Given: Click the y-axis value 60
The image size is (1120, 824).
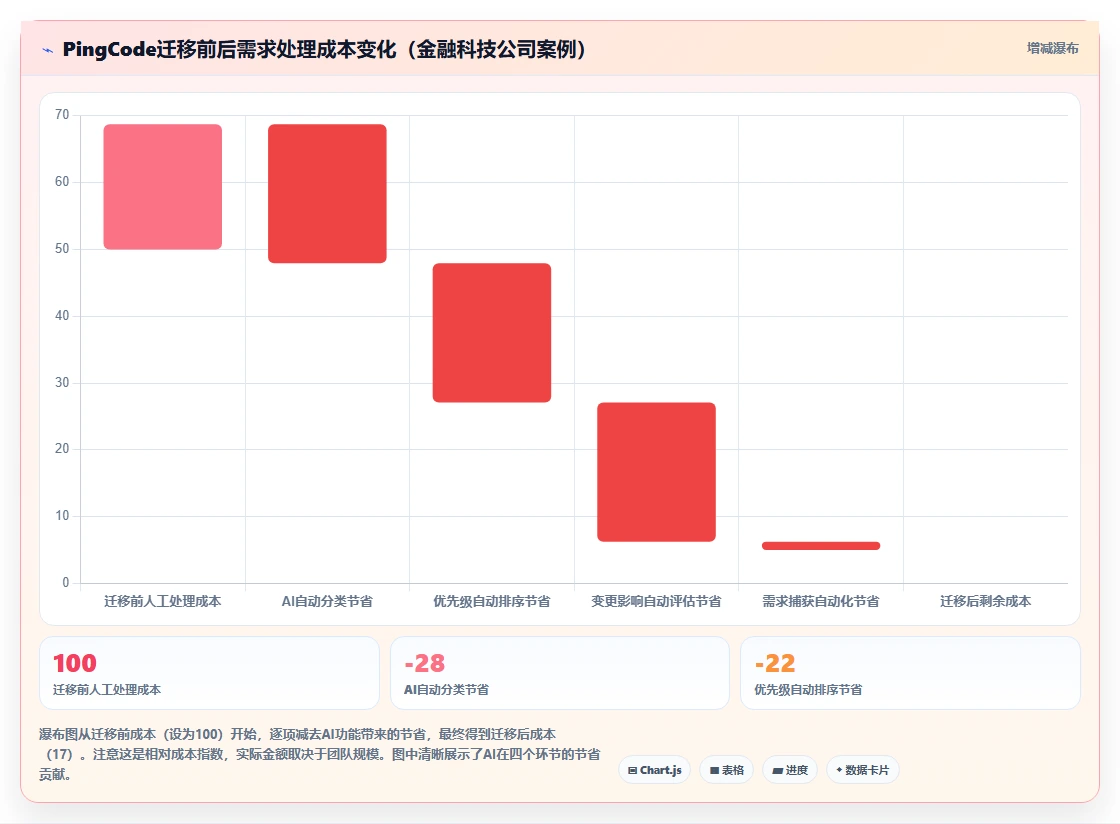Looking at the screenshot, I should [62, 182].
